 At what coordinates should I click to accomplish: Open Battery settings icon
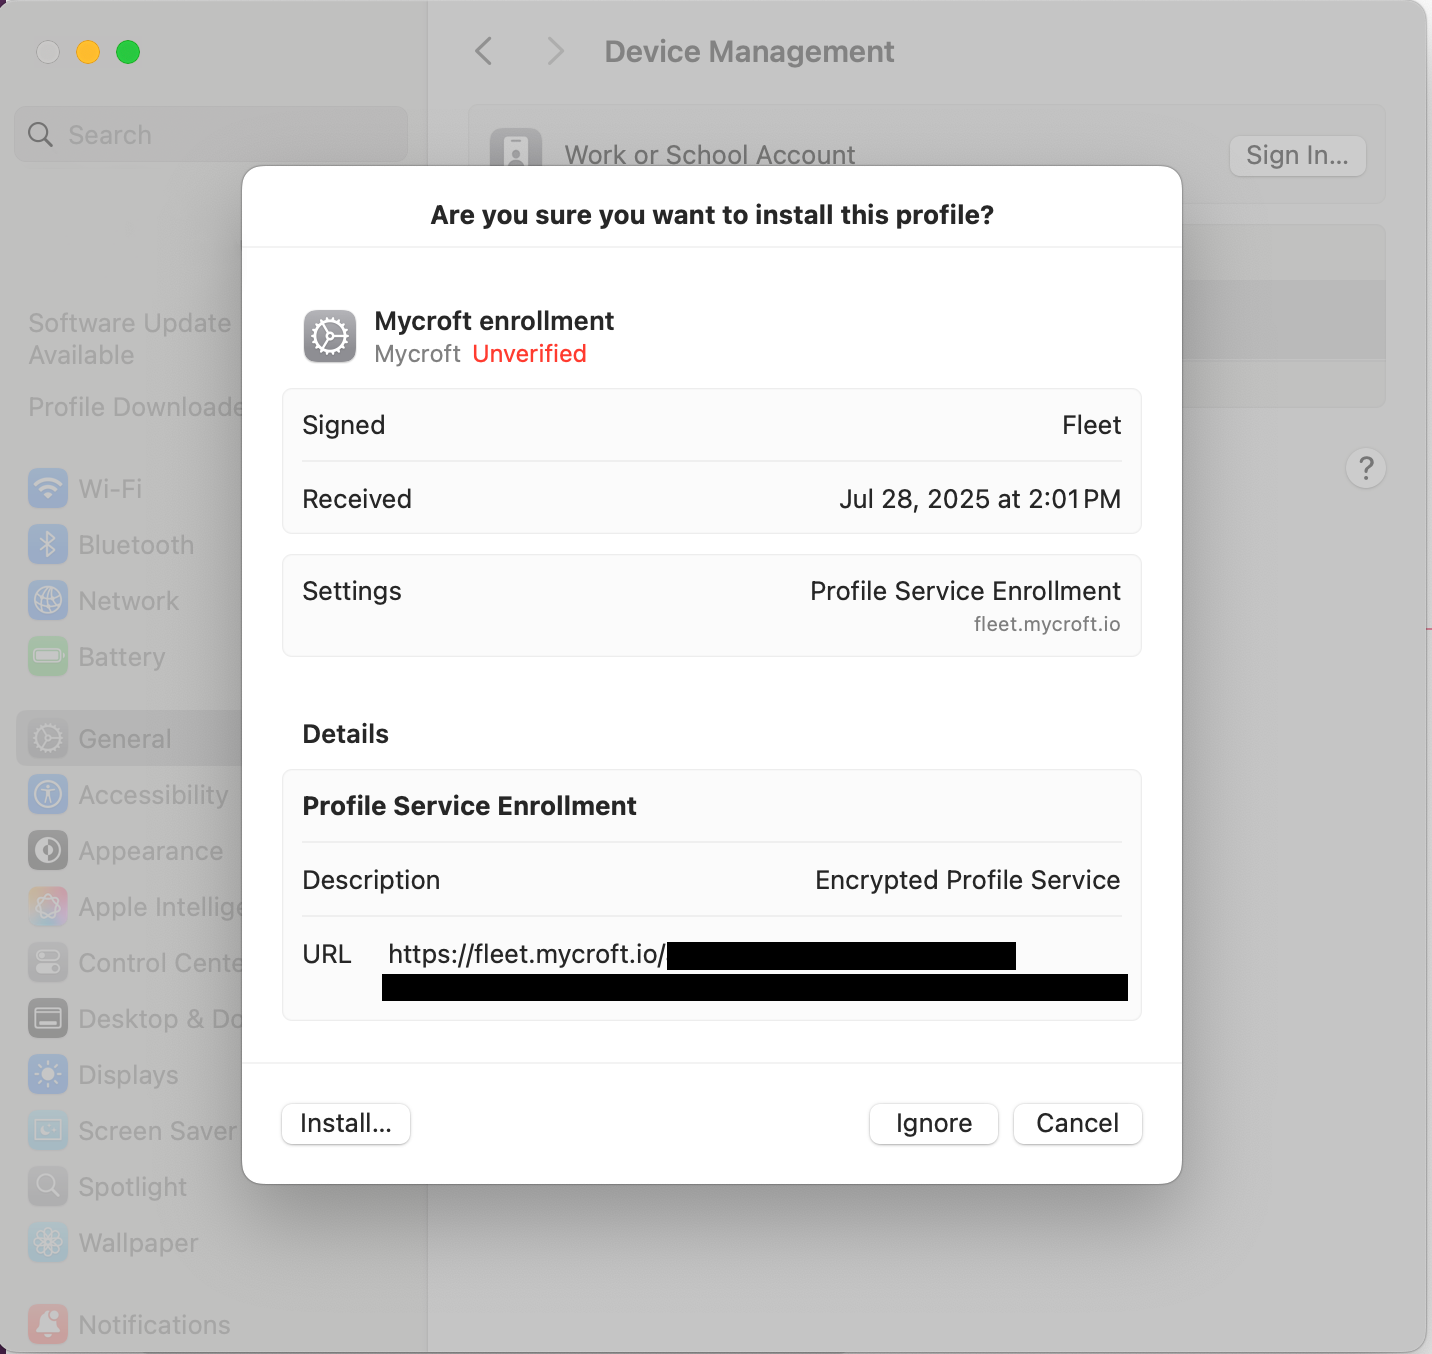[48, 657]
